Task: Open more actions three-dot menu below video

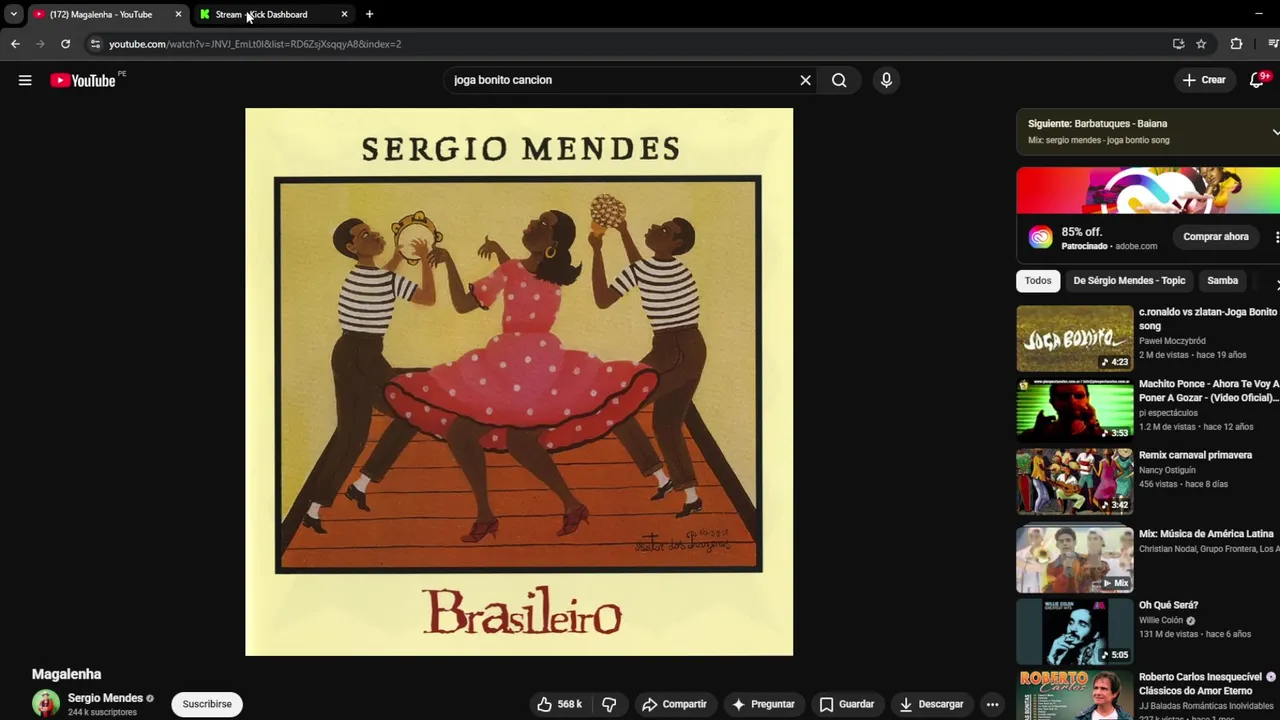Action: (992, 704)
